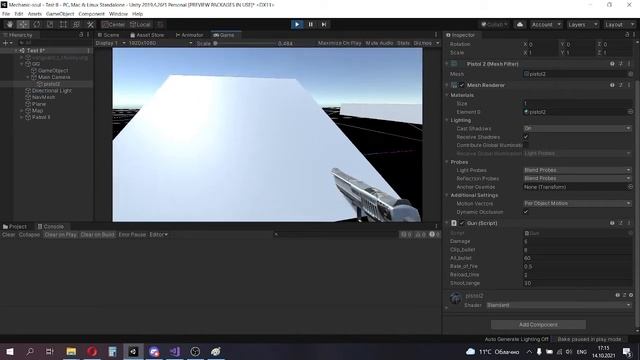640x360 pixels.
Task: Open the Hierarchy create plus menu
Action: (x=7, y=42)
